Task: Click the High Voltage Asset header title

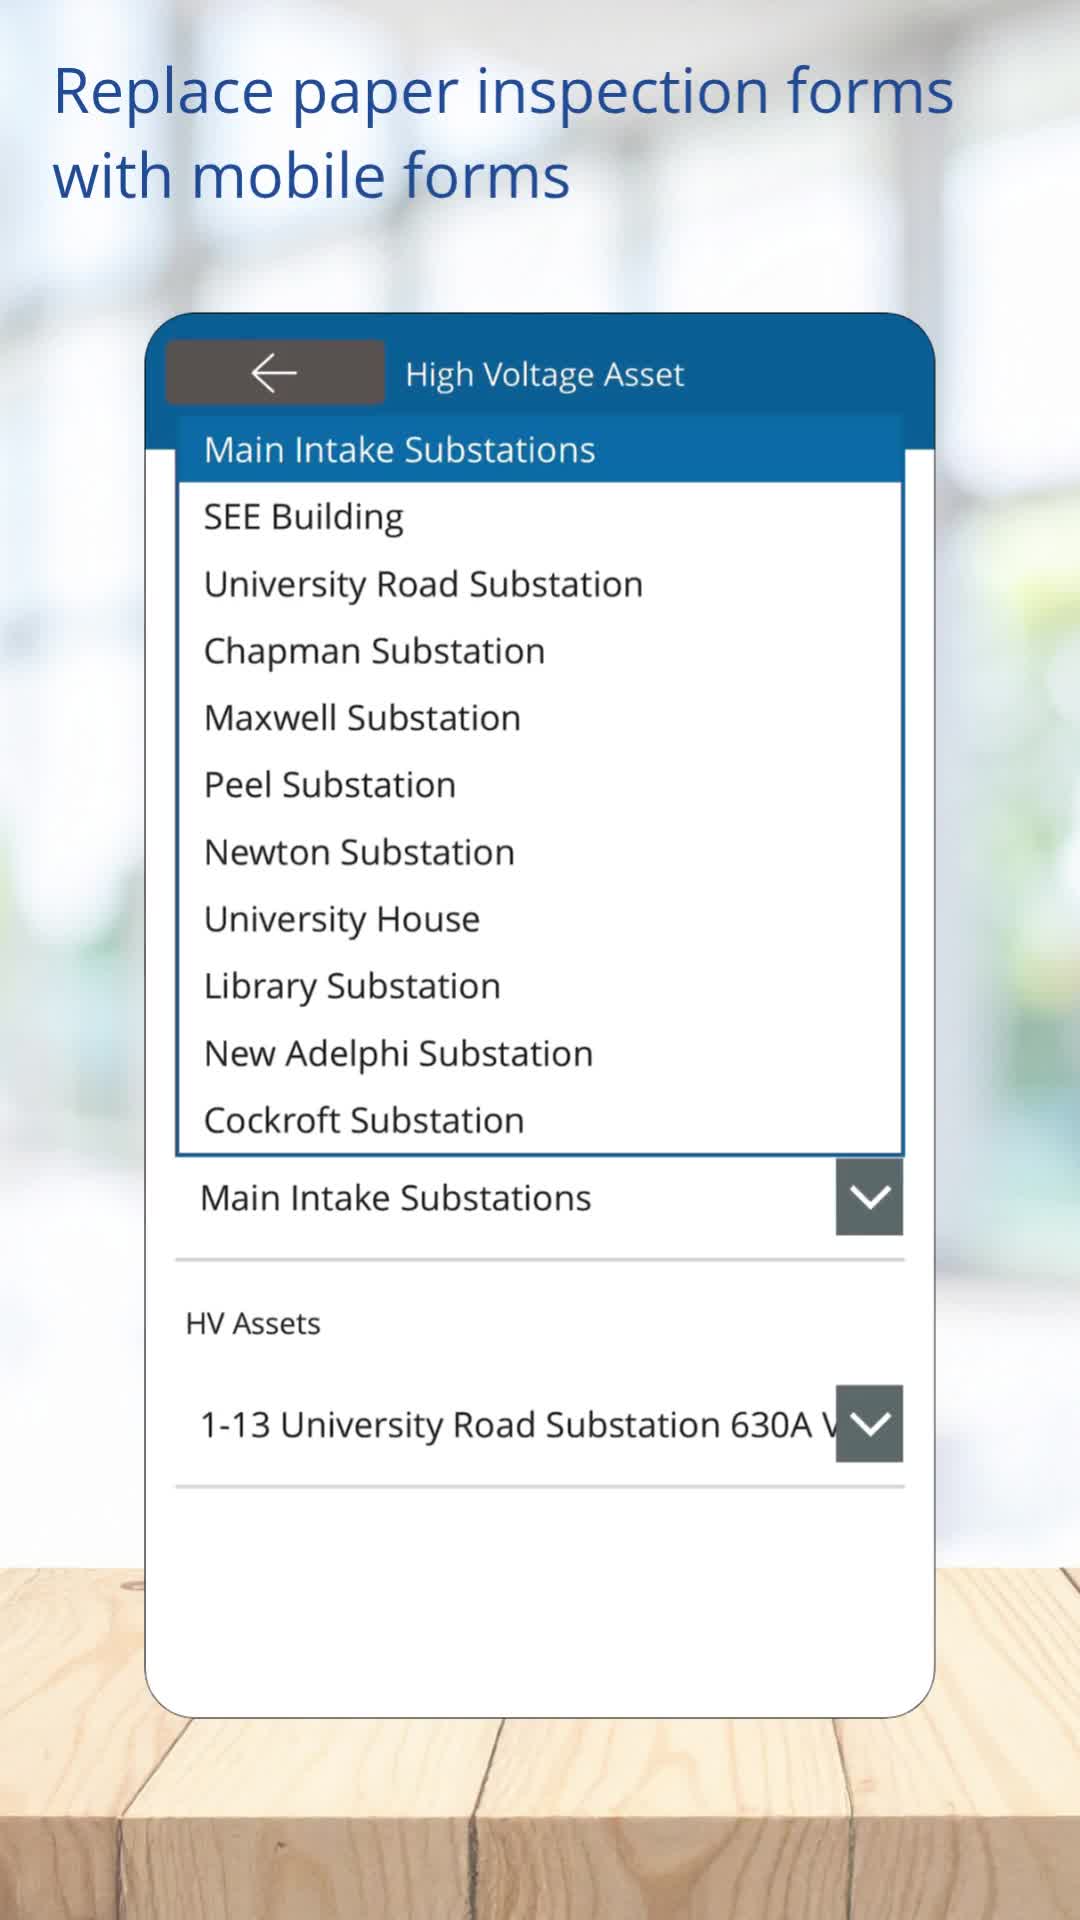Action: pos(544,374)
